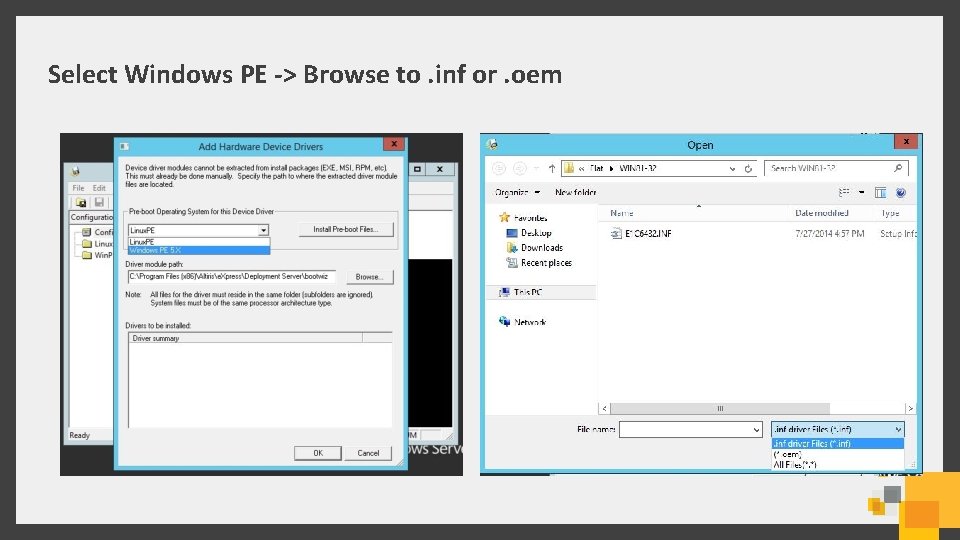Choose the (*.oem) filter option

838,454
